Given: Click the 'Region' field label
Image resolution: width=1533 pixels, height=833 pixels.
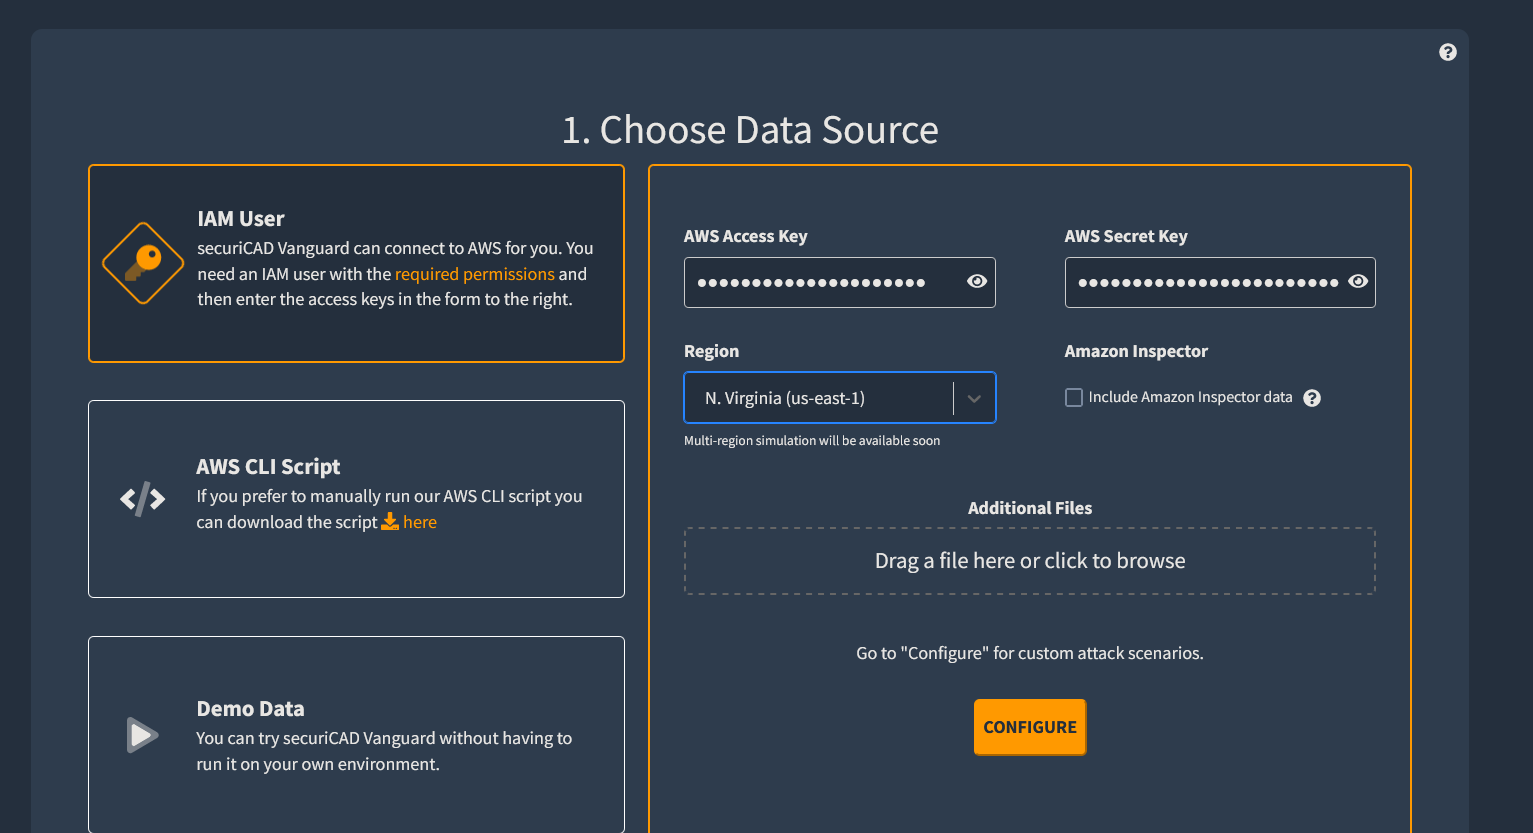Looking at the screenshot, I should [x=711, y=351].
